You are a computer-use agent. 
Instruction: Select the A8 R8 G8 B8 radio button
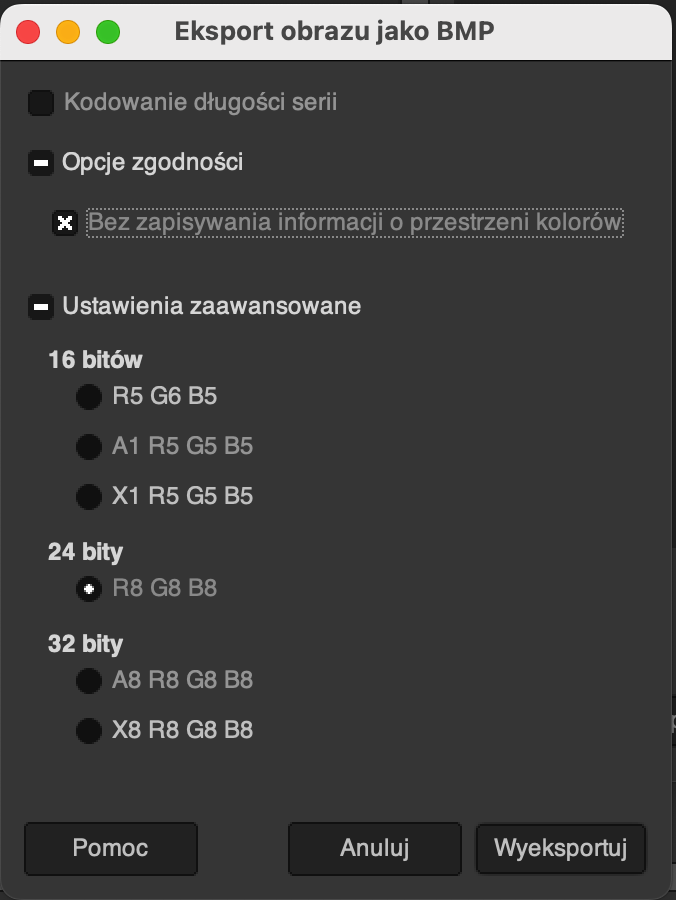point(89,681)
